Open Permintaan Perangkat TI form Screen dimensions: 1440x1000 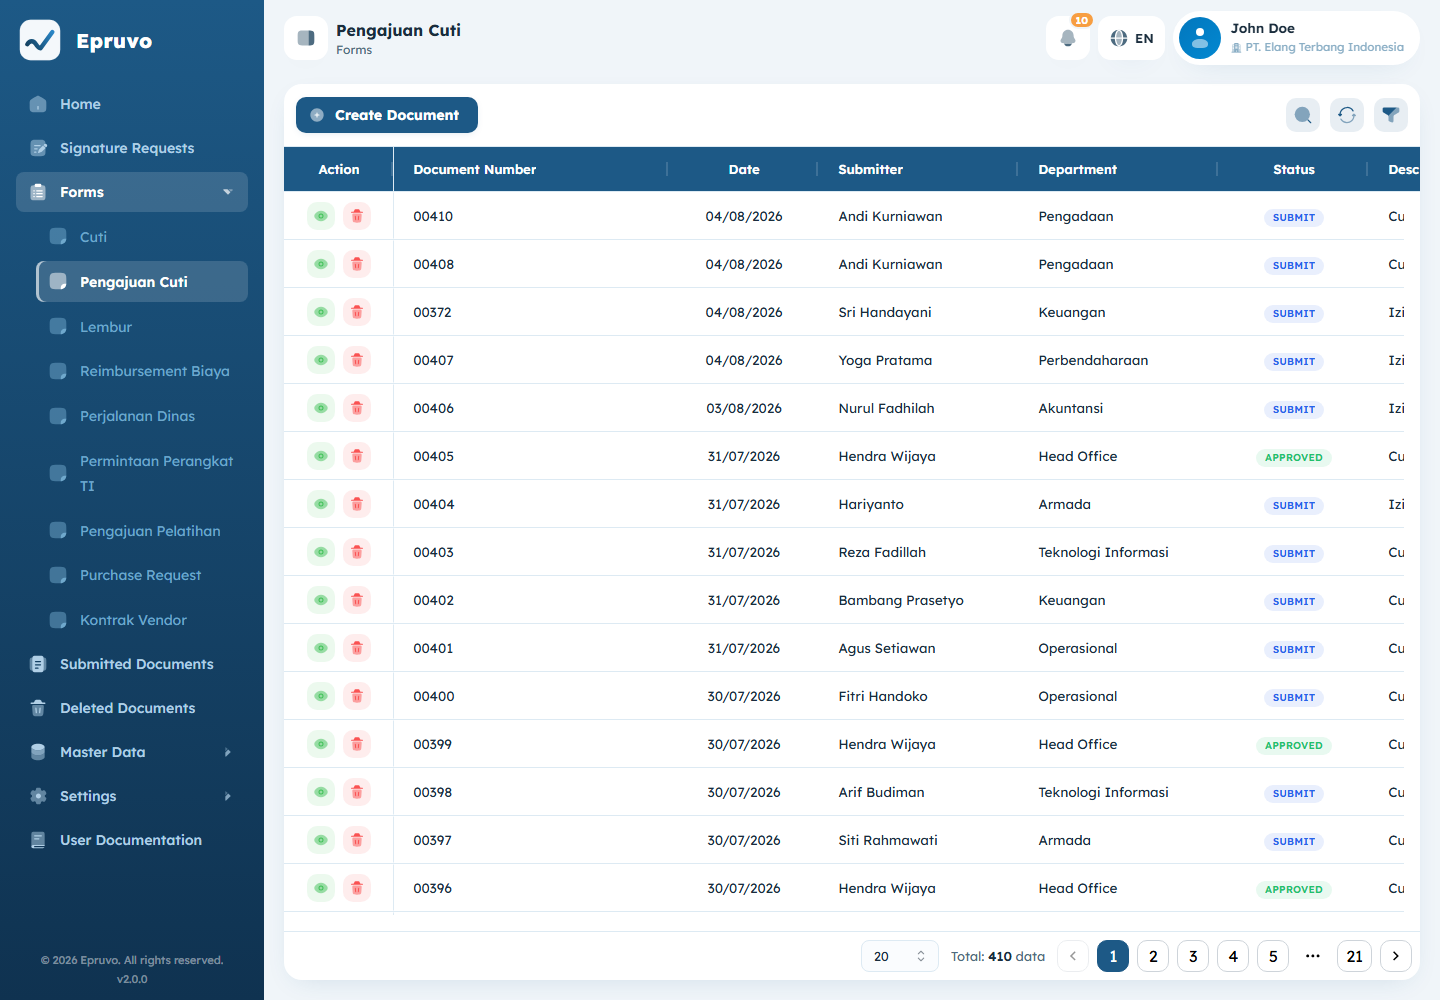(x=142, y=473)
